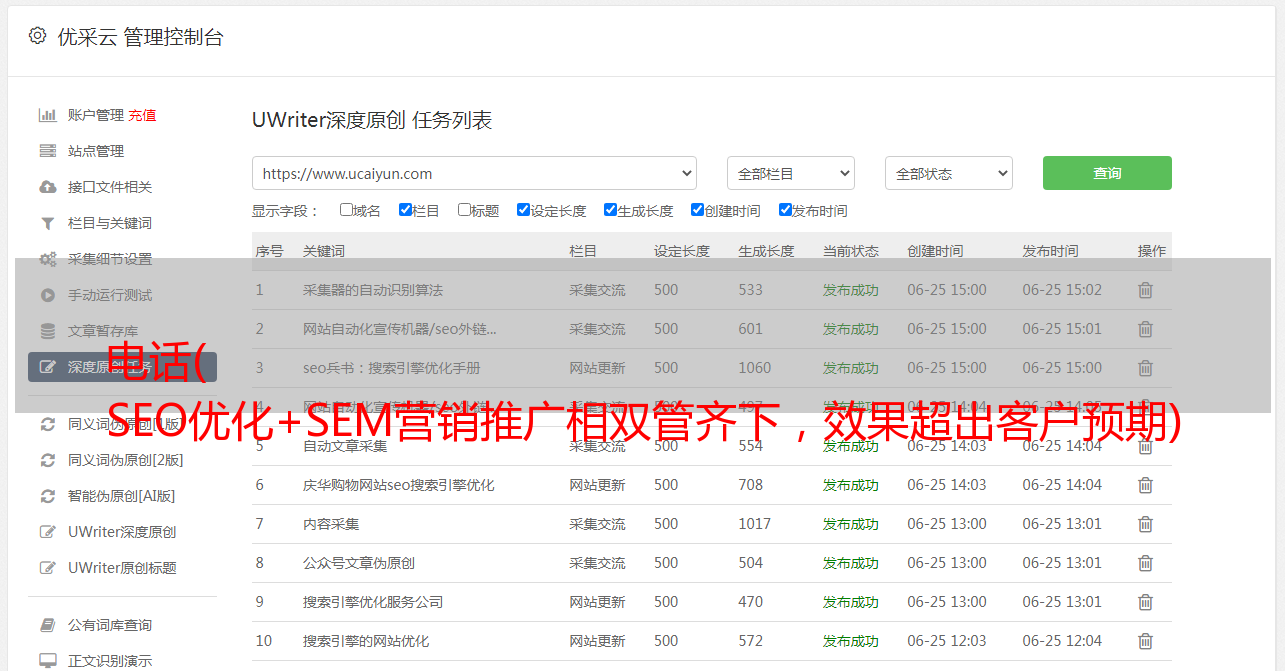The height and width of the screenshot is (671, 1285).
Task: Click the server icon for 站点管理
Action: click(47, 151)
